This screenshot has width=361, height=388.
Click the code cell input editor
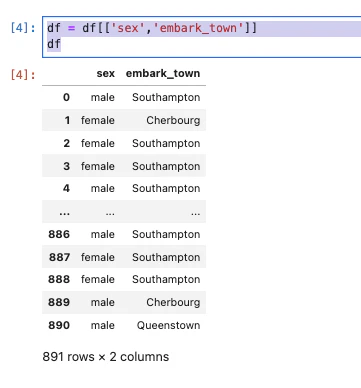click(202, 37)
